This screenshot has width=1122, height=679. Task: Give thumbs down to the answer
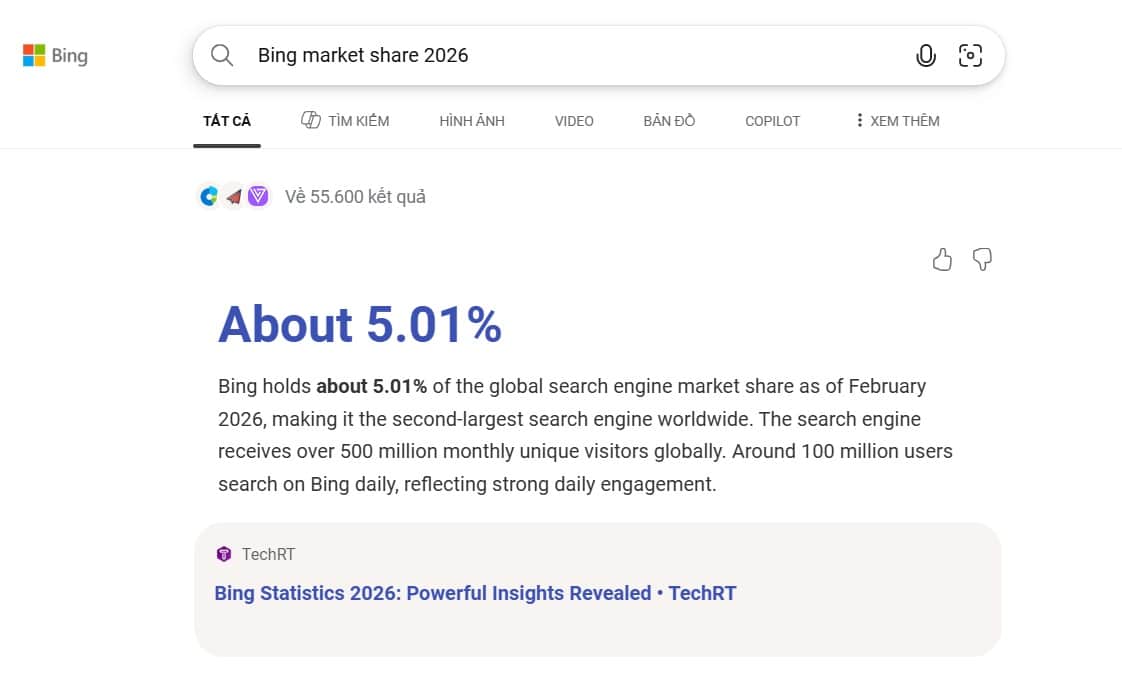pyautogui.click(x=983, y=261)
